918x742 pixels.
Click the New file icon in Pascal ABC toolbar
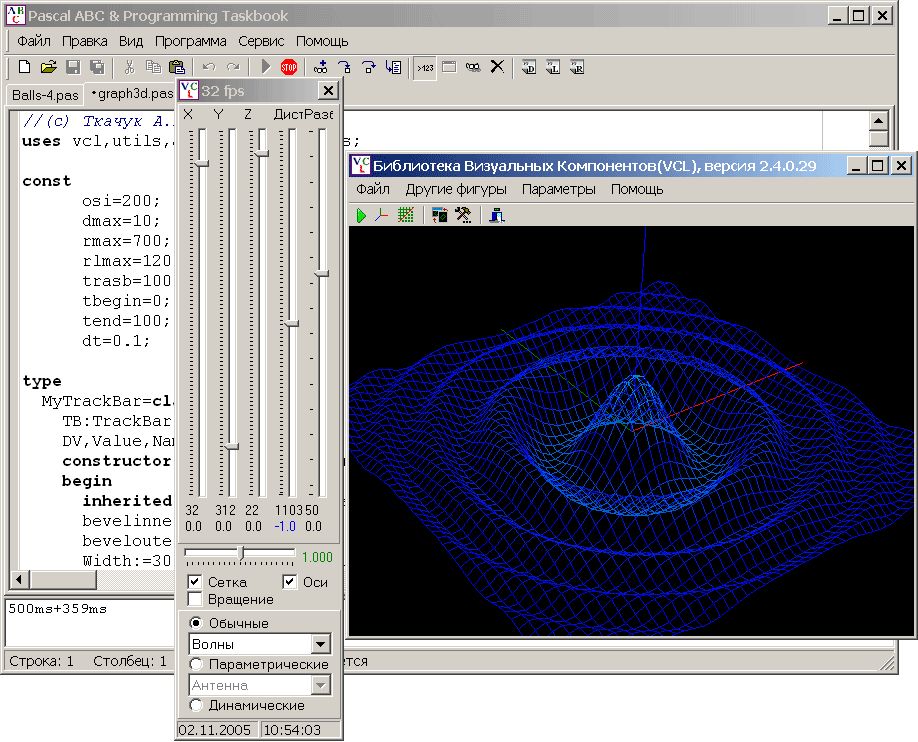coord(24,67)
